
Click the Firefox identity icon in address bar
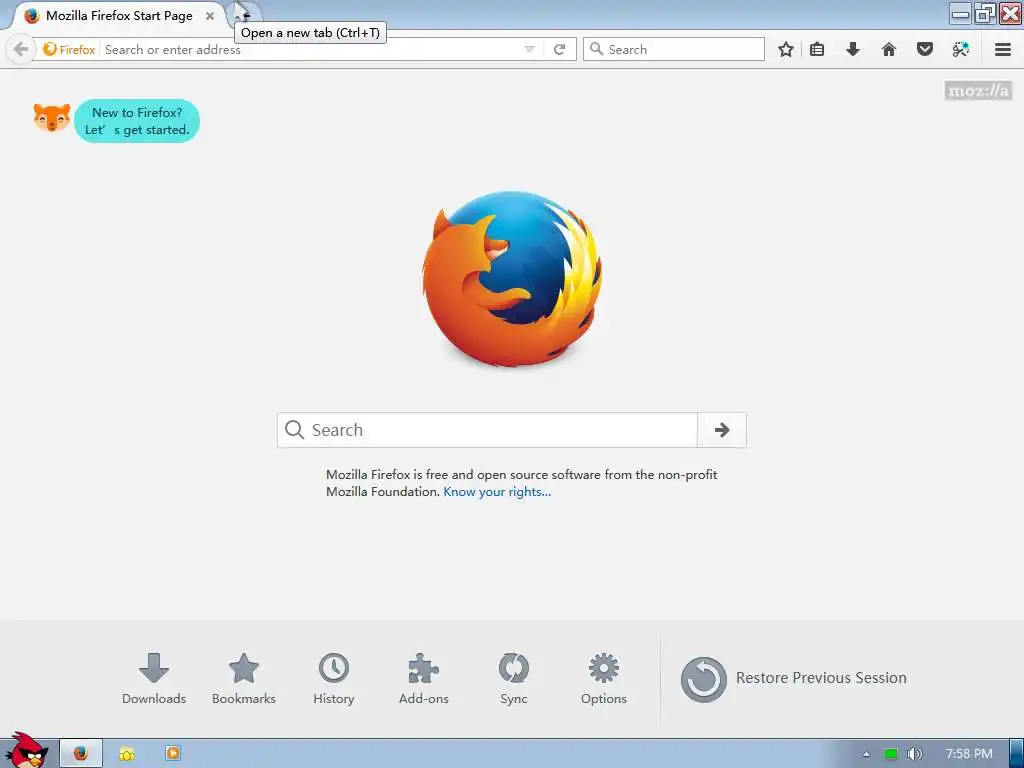point(69,50)
